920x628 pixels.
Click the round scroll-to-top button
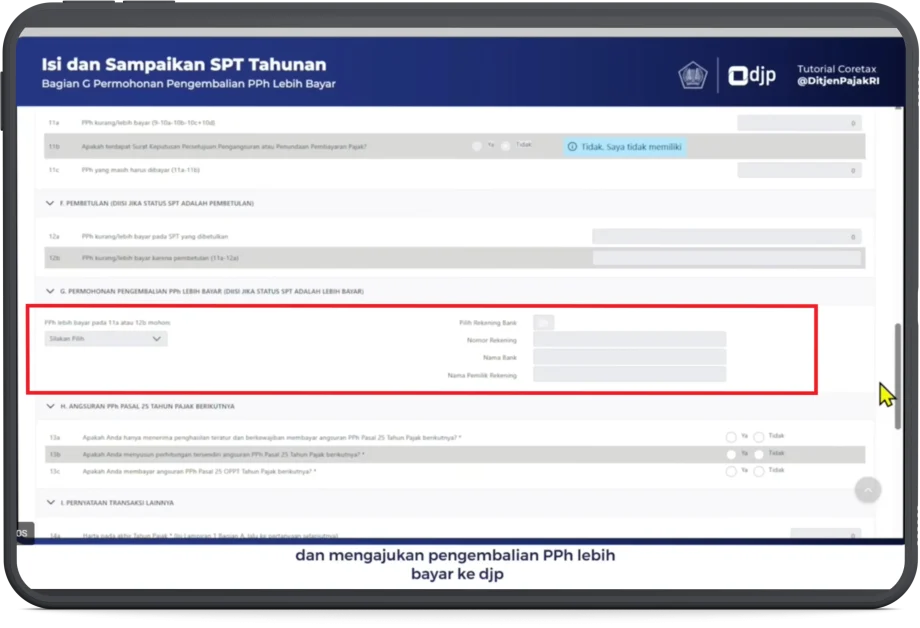868,489
